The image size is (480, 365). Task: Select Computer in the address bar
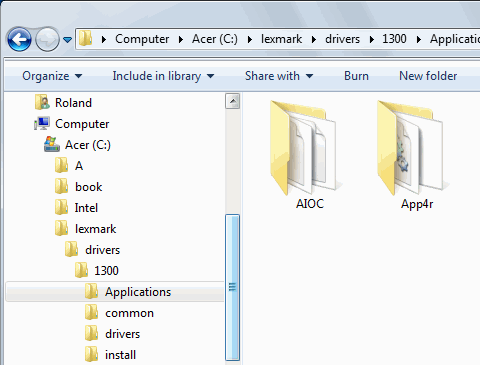tap(142, 39)
